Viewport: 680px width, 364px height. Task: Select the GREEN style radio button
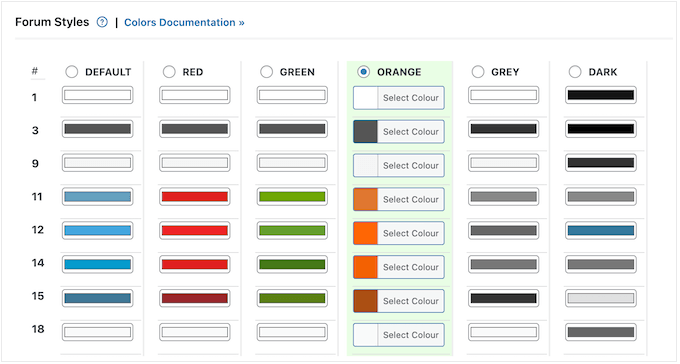point(266,72)
